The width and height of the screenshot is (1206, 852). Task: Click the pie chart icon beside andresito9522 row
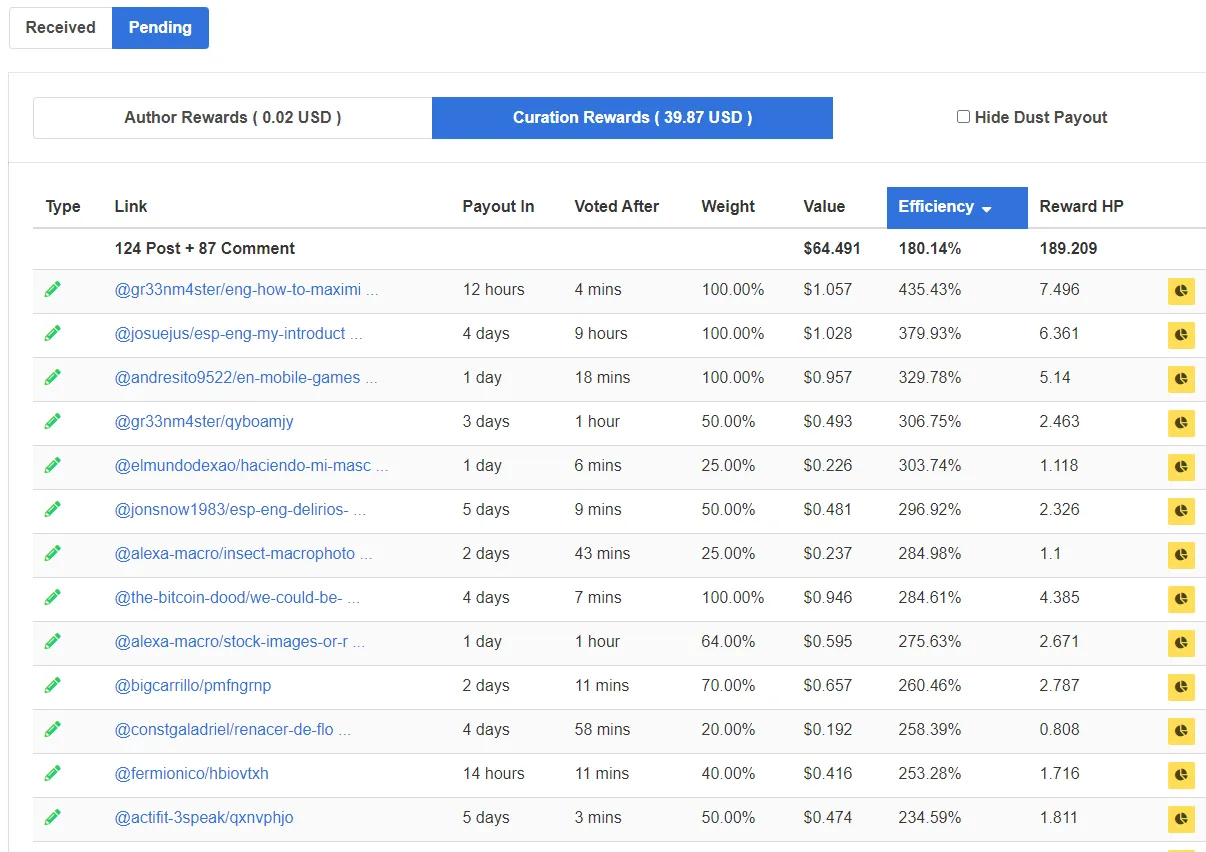(1181, 379)
